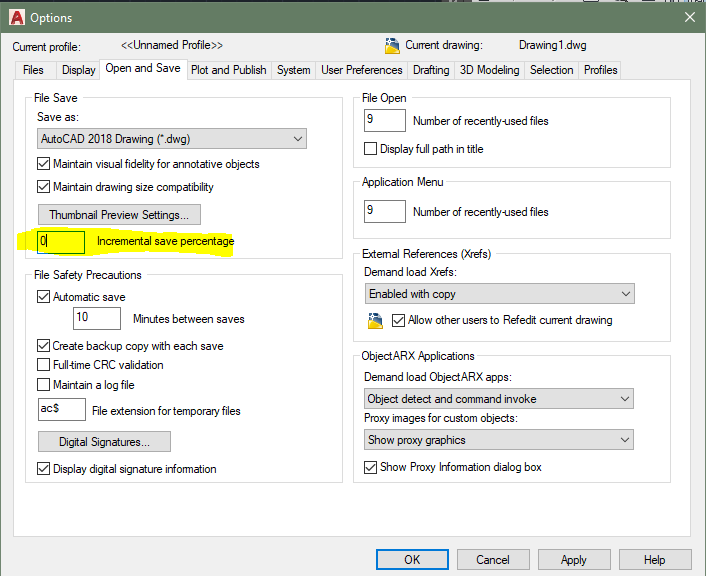Open Help for Options dialog
The width and height of the screenshot is (706, 576).
pos(655,560)
